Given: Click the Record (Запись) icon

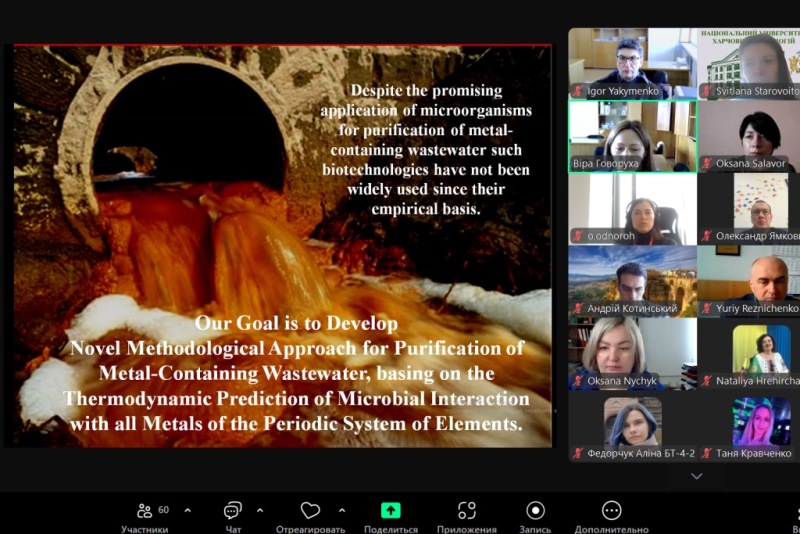Looking at the screenshot, I should click(536, 511).
